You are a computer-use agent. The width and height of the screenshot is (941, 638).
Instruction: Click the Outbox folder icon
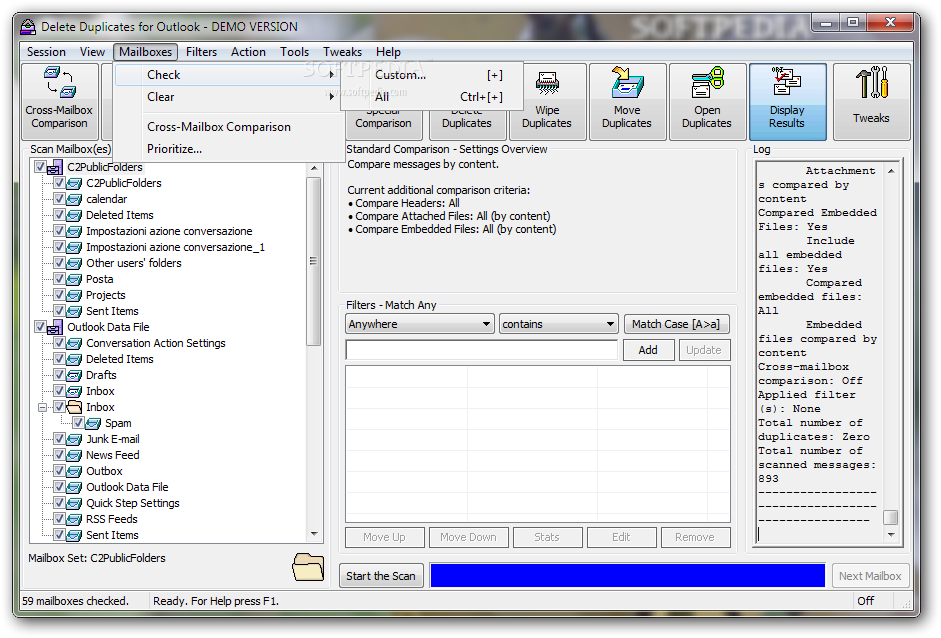click(74, 471)
